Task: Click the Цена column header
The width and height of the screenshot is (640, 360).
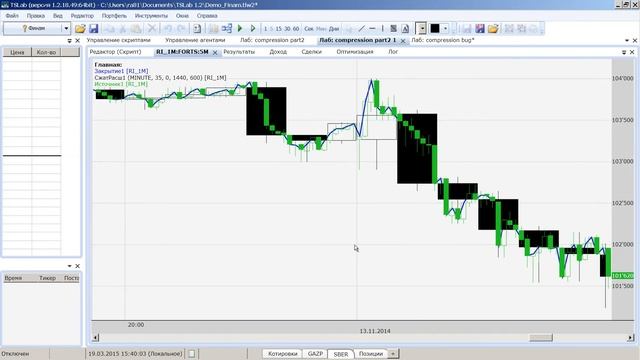Action: point(17,52)
